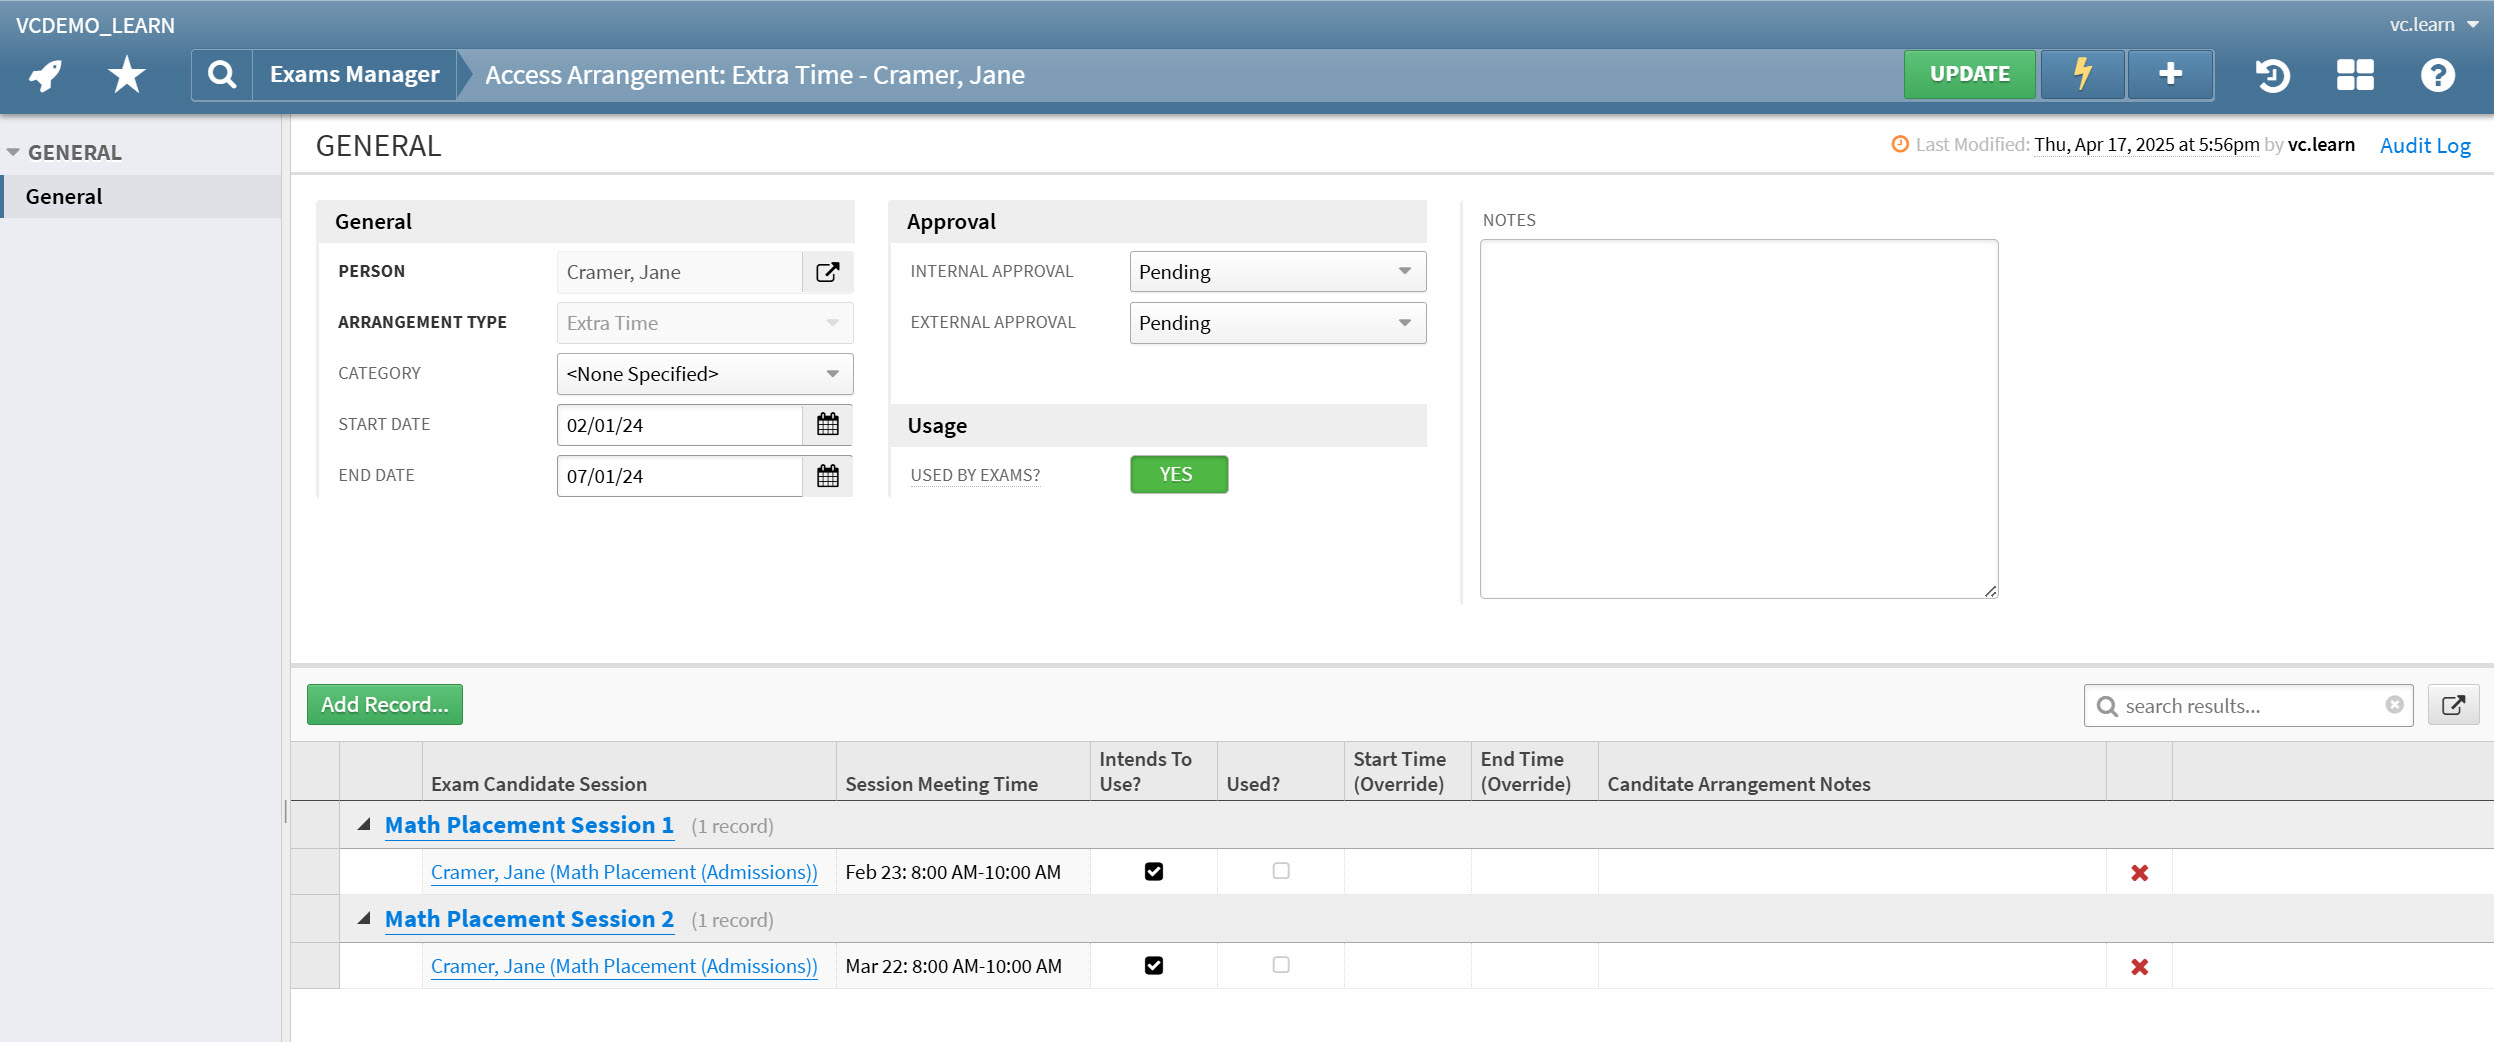Delete the Math Placement Session 1 record

pos(2139,873)
